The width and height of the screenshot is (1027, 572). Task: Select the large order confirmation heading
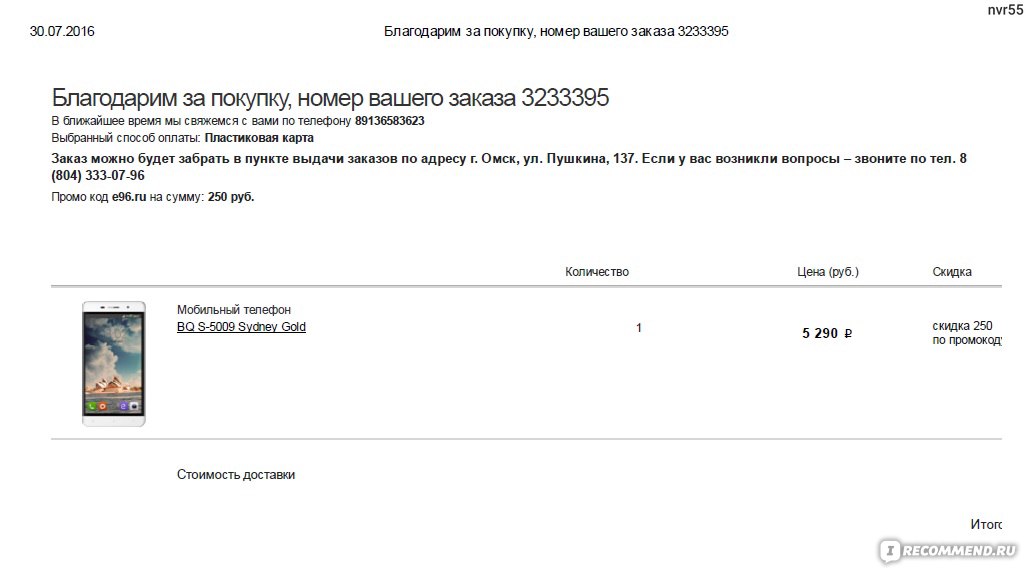pyautogui.click(x=330, y=98)
